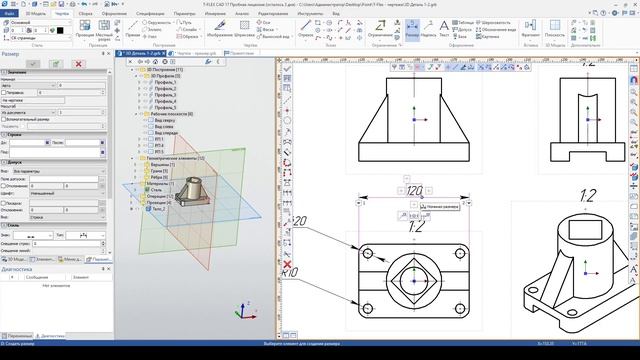Screen dimensions: 640x360
Task: Click the magnet snap icon on right toolbar
Action: [x=634, y=80]
